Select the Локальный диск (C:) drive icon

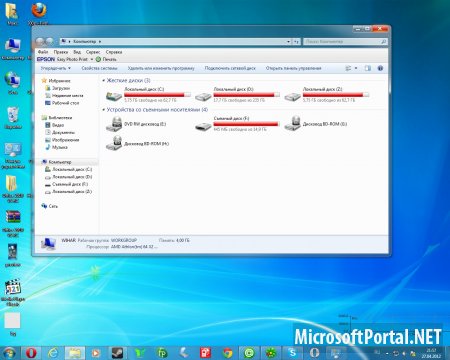tap(114, 96)
